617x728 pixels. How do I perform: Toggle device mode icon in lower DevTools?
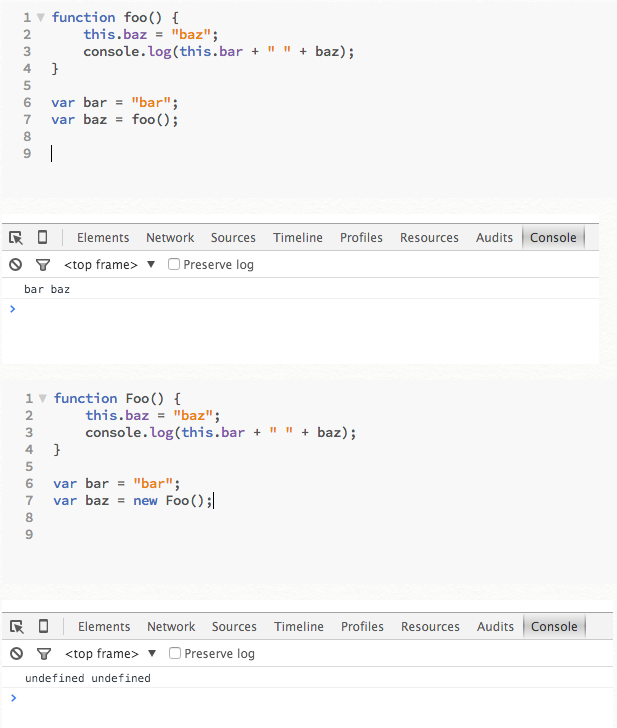click(x=43, y=626)
